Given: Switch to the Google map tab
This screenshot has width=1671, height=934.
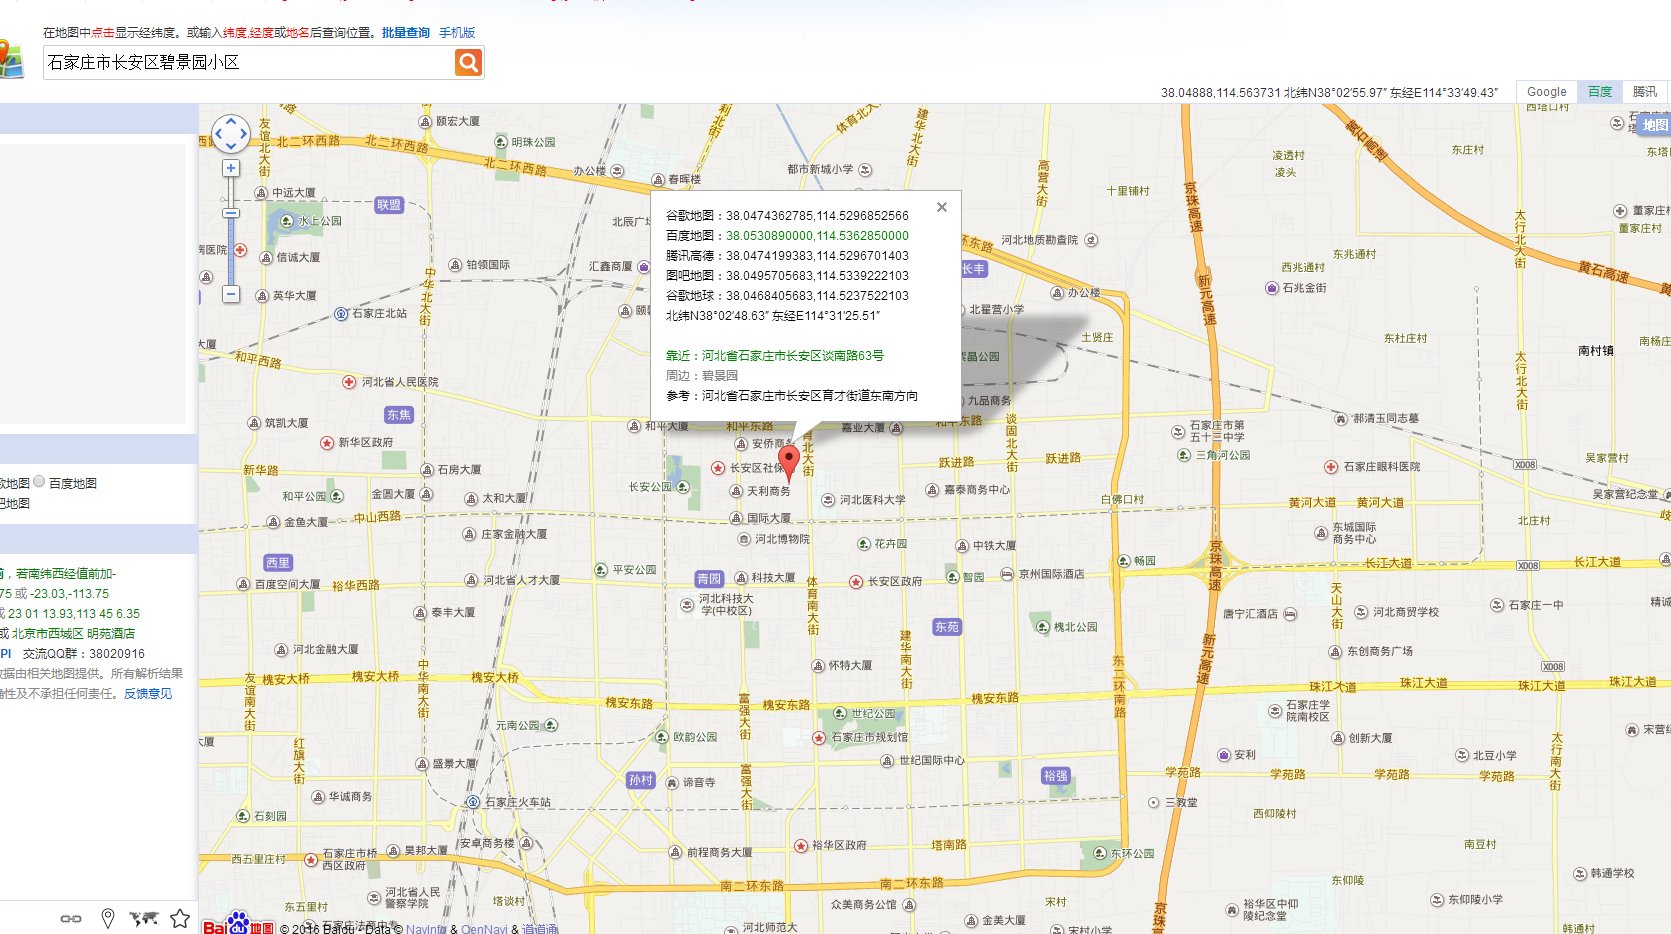Looking at the screenshot, I should 1546,92.
